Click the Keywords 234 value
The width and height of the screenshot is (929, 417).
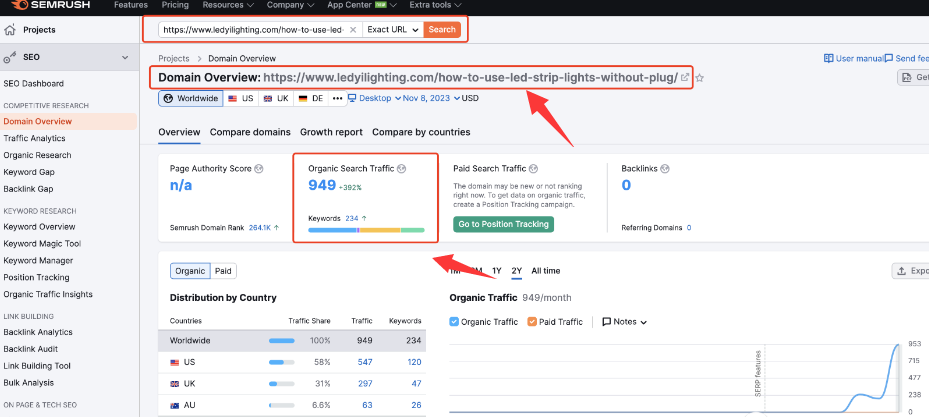pyautogui.click(x=352, y=218)
